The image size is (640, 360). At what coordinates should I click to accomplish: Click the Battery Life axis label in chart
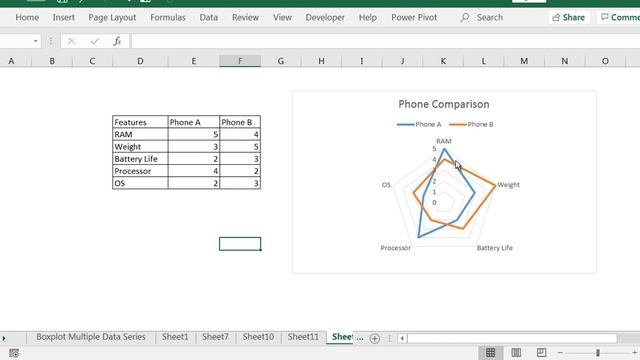pyautogui.click(x=495, y=248)
